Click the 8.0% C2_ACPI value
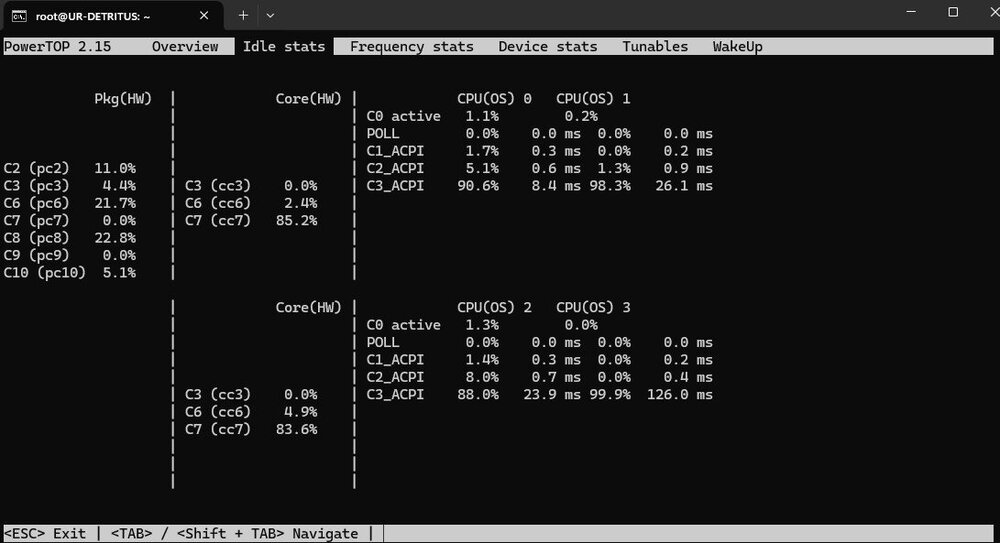 click(482, 377)
